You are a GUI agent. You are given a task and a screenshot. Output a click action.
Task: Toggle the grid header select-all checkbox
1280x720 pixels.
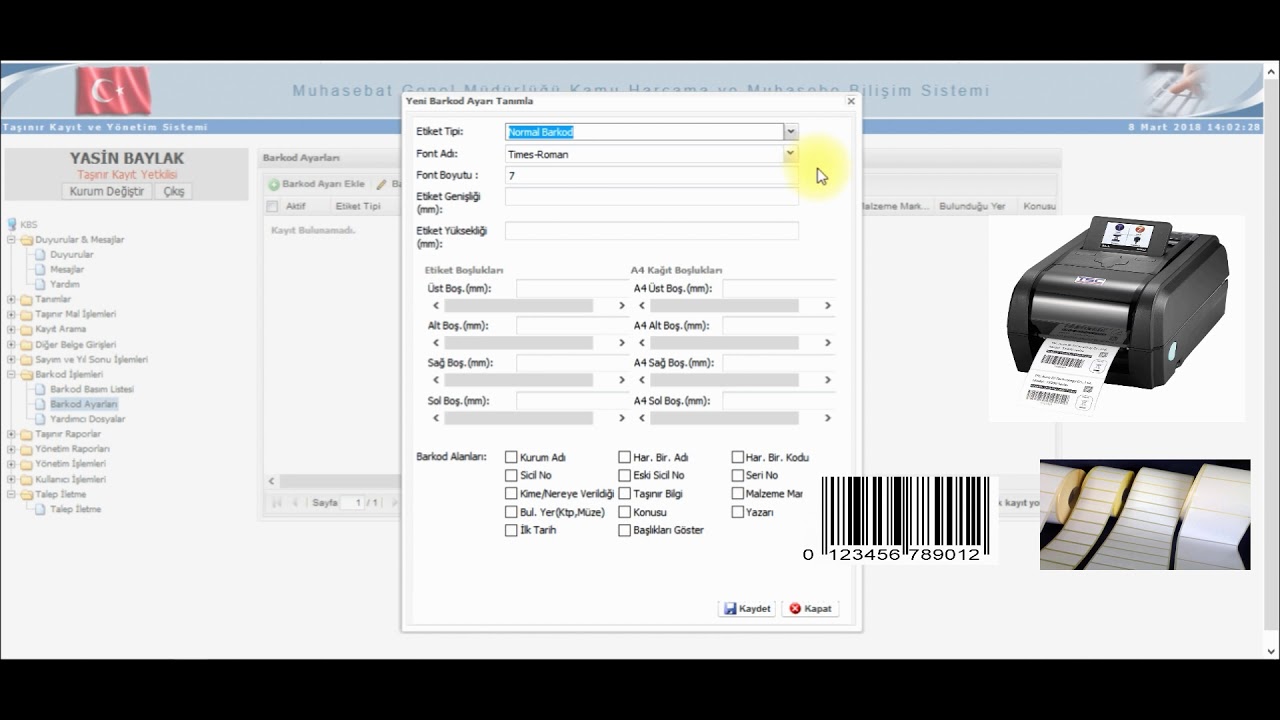(272, 206)
